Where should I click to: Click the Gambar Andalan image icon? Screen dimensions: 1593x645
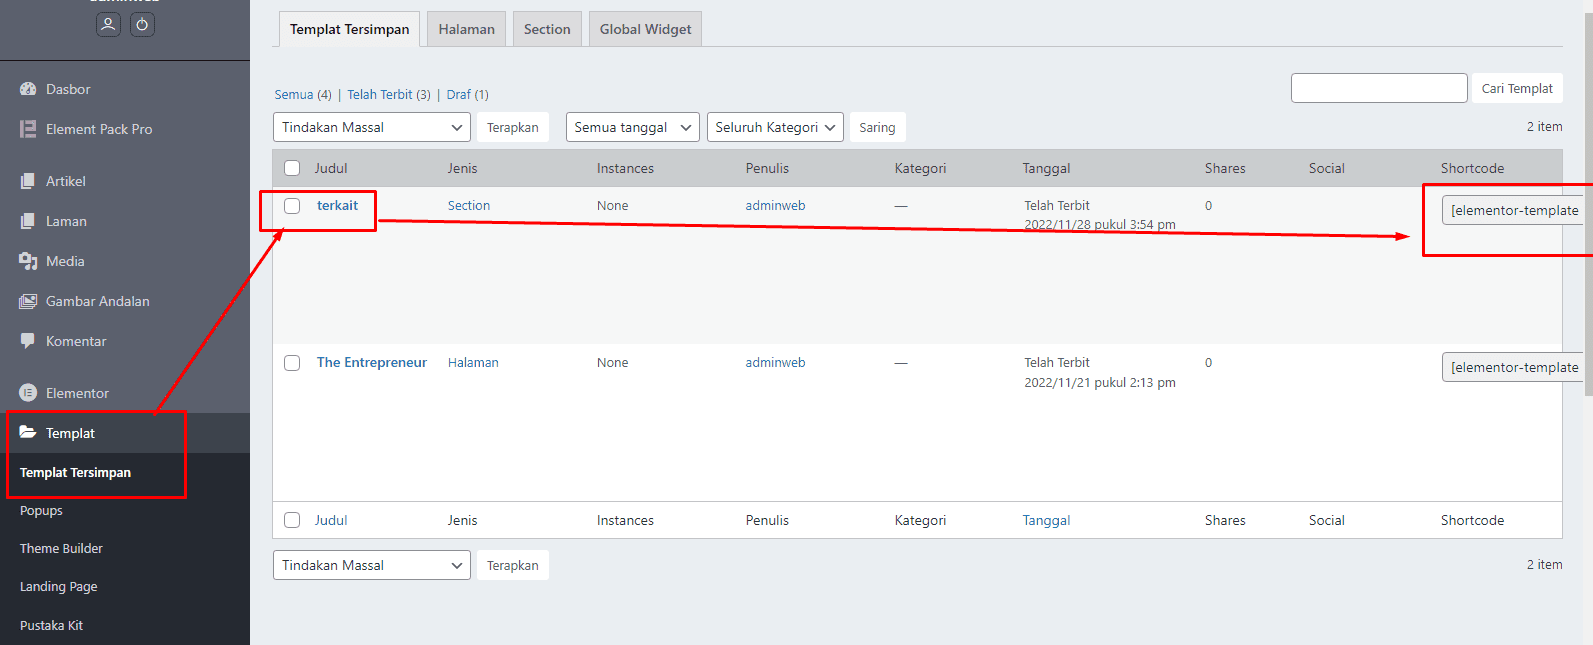28,301
